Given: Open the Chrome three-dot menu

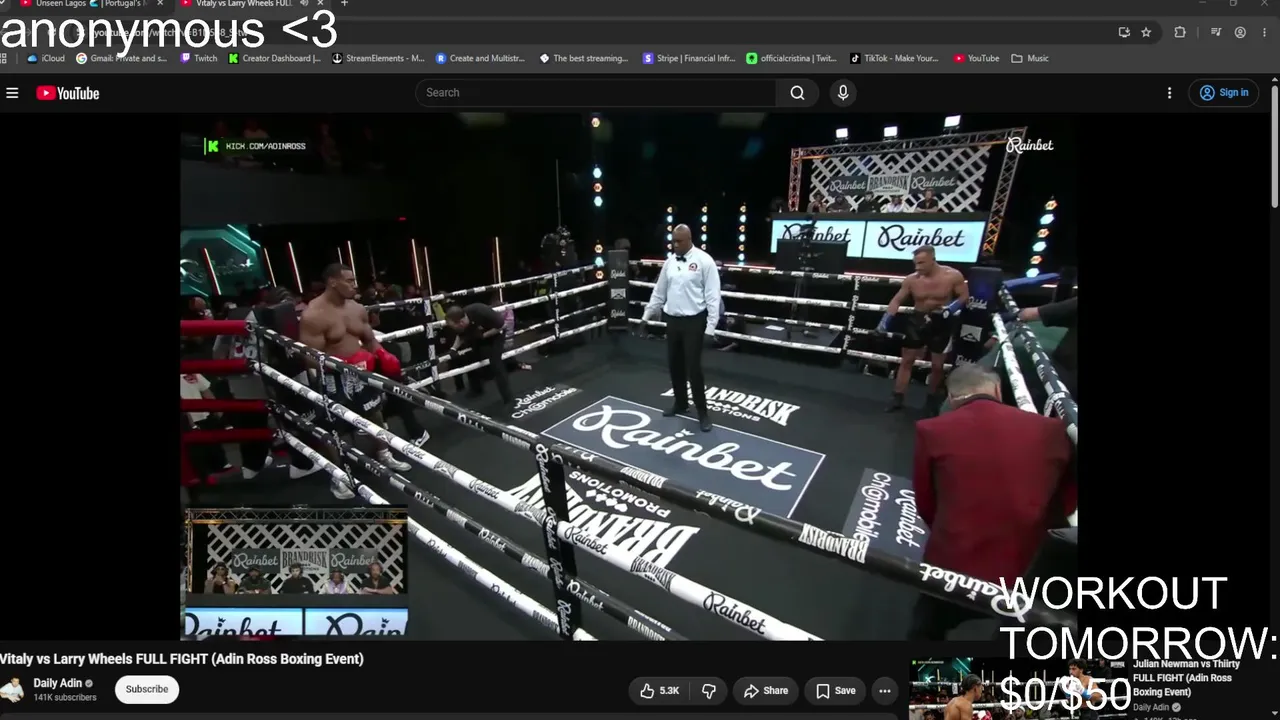Looking at the screenshot, I should pos(1265,32).
